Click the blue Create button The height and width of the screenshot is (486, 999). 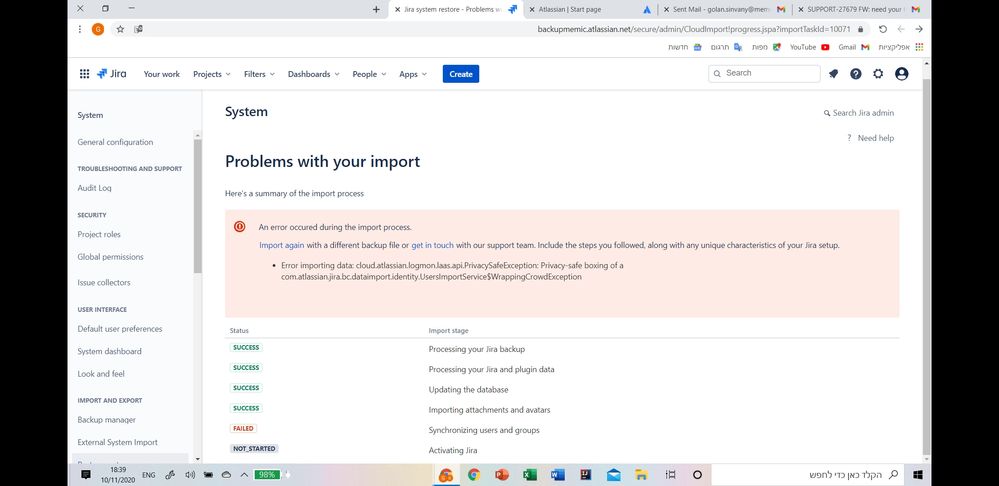click(x=461, y=74)
